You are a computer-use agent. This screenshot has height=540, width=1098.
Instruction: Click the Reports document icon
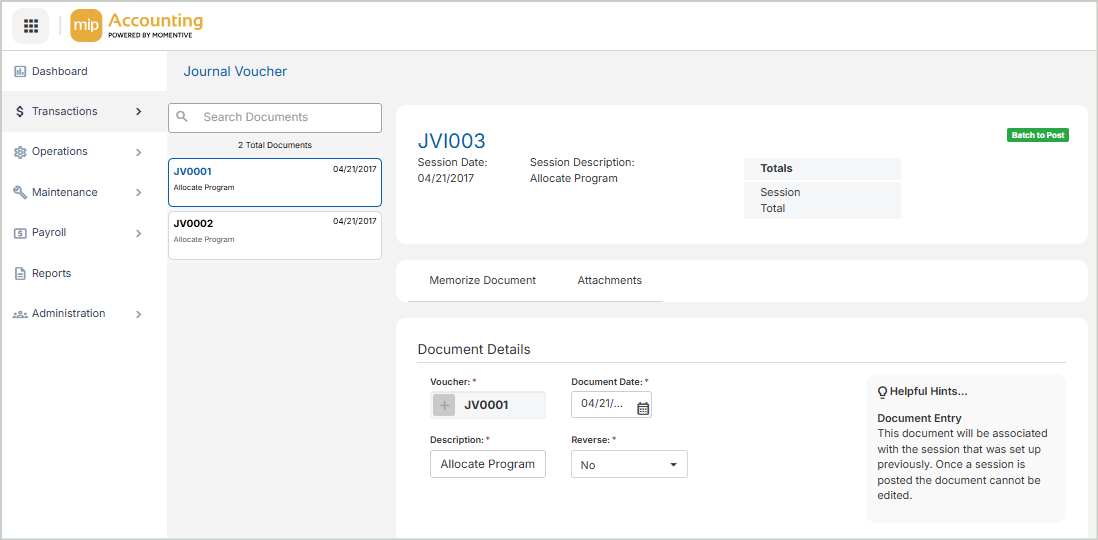[x=20, y=274]
